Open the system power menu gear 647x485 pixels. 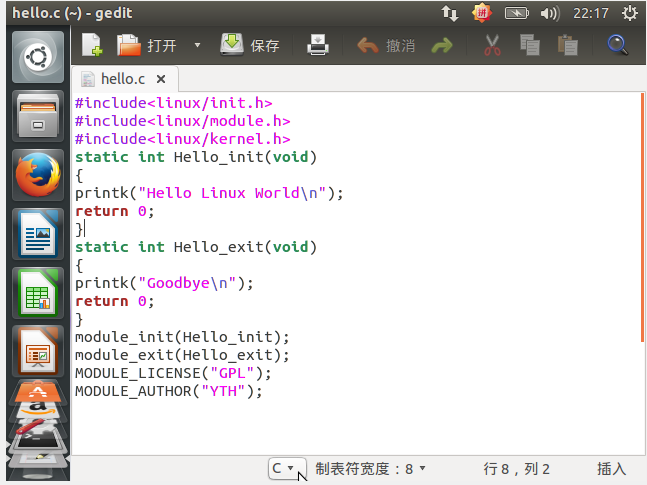629,13
